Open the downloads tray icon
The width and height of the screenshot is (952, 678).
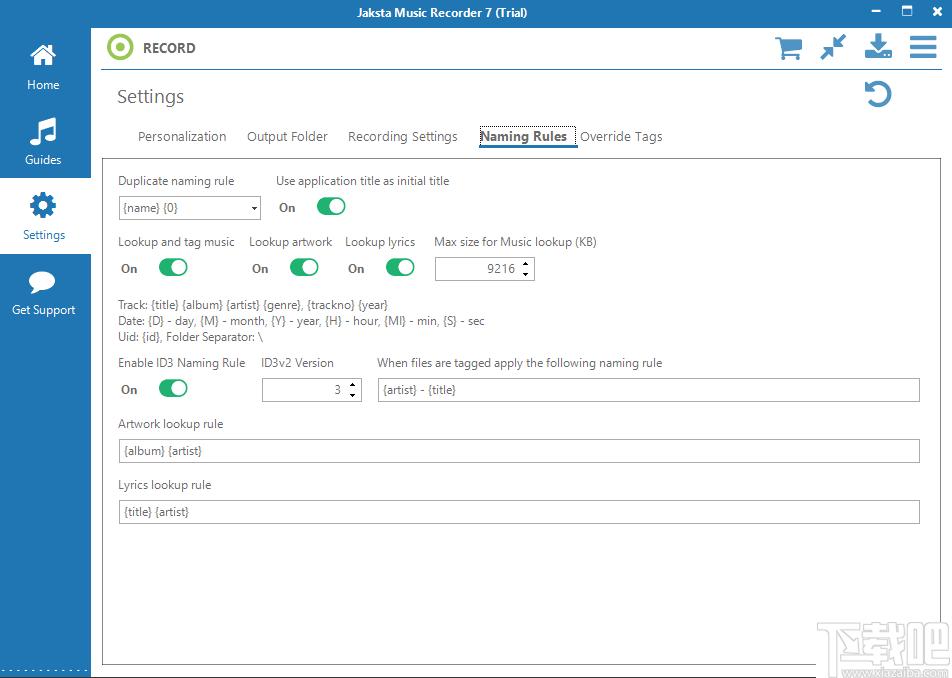(878, 47)
